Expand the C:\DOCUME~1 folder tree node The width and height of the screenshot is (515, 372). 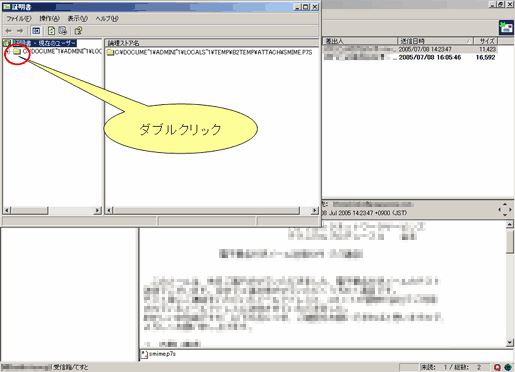(8, 51)
